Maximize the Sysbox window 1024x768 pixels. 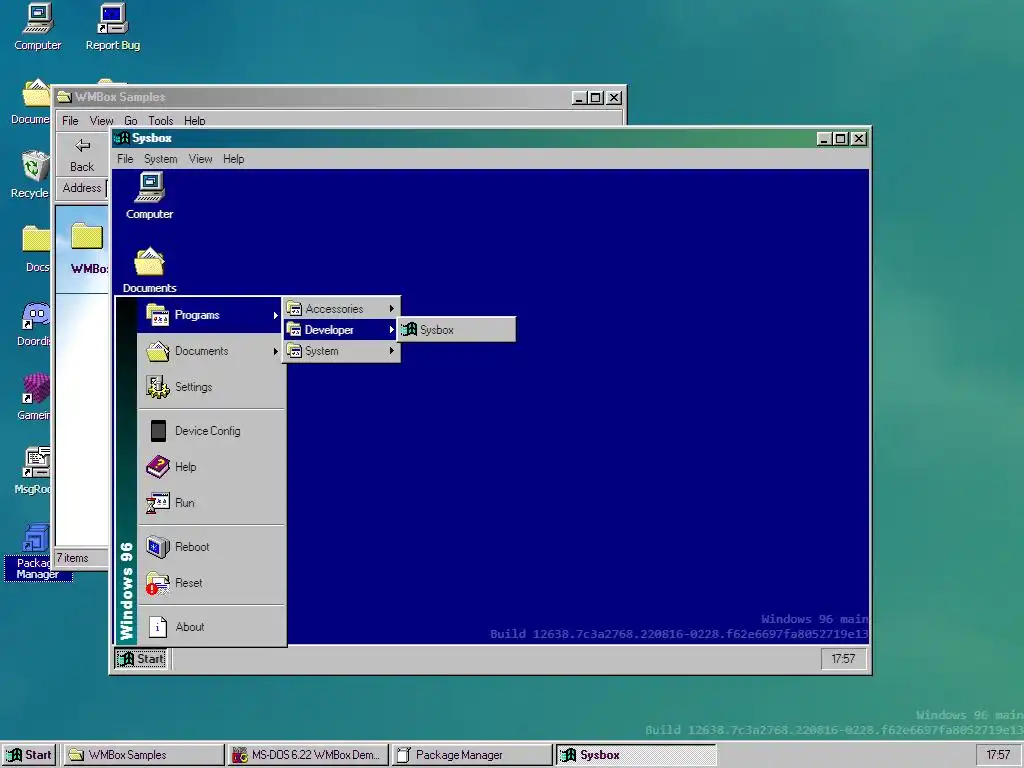click(840, 138)
